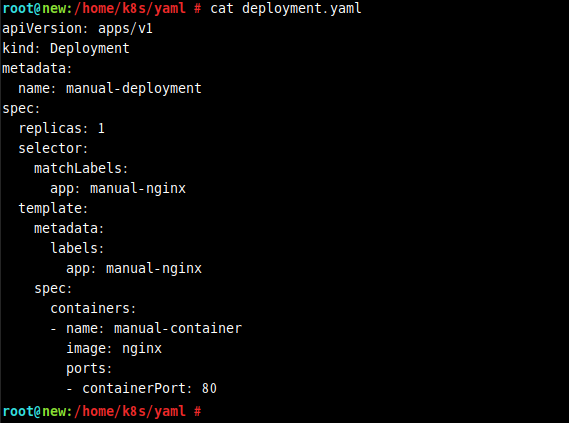This screenshot has width=569, height=423.
Task: Click the 'ports:' key
Action: 89,369
